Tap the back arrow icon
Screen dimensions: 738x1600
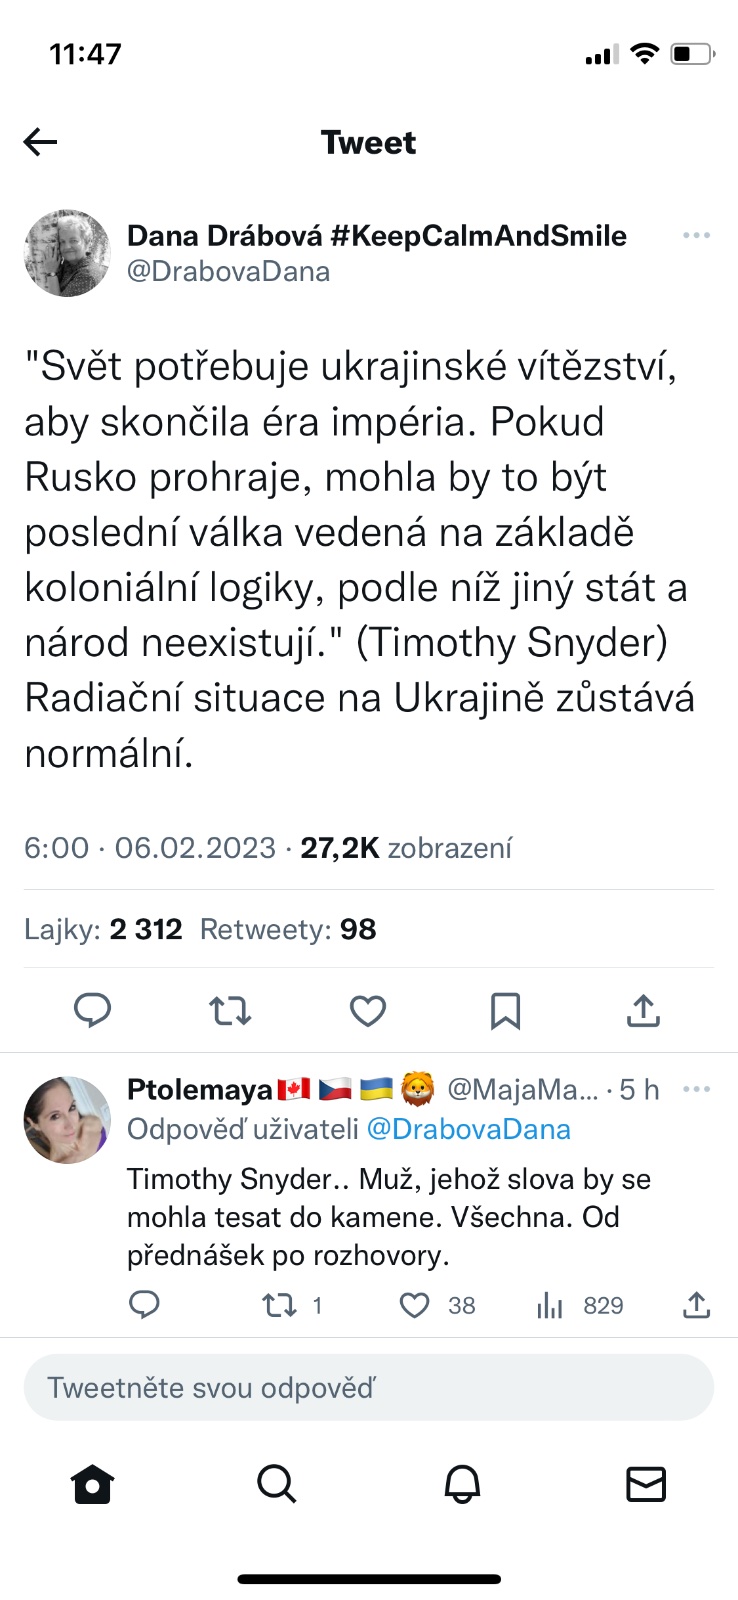pyautogui.click(x=41, y=143)
